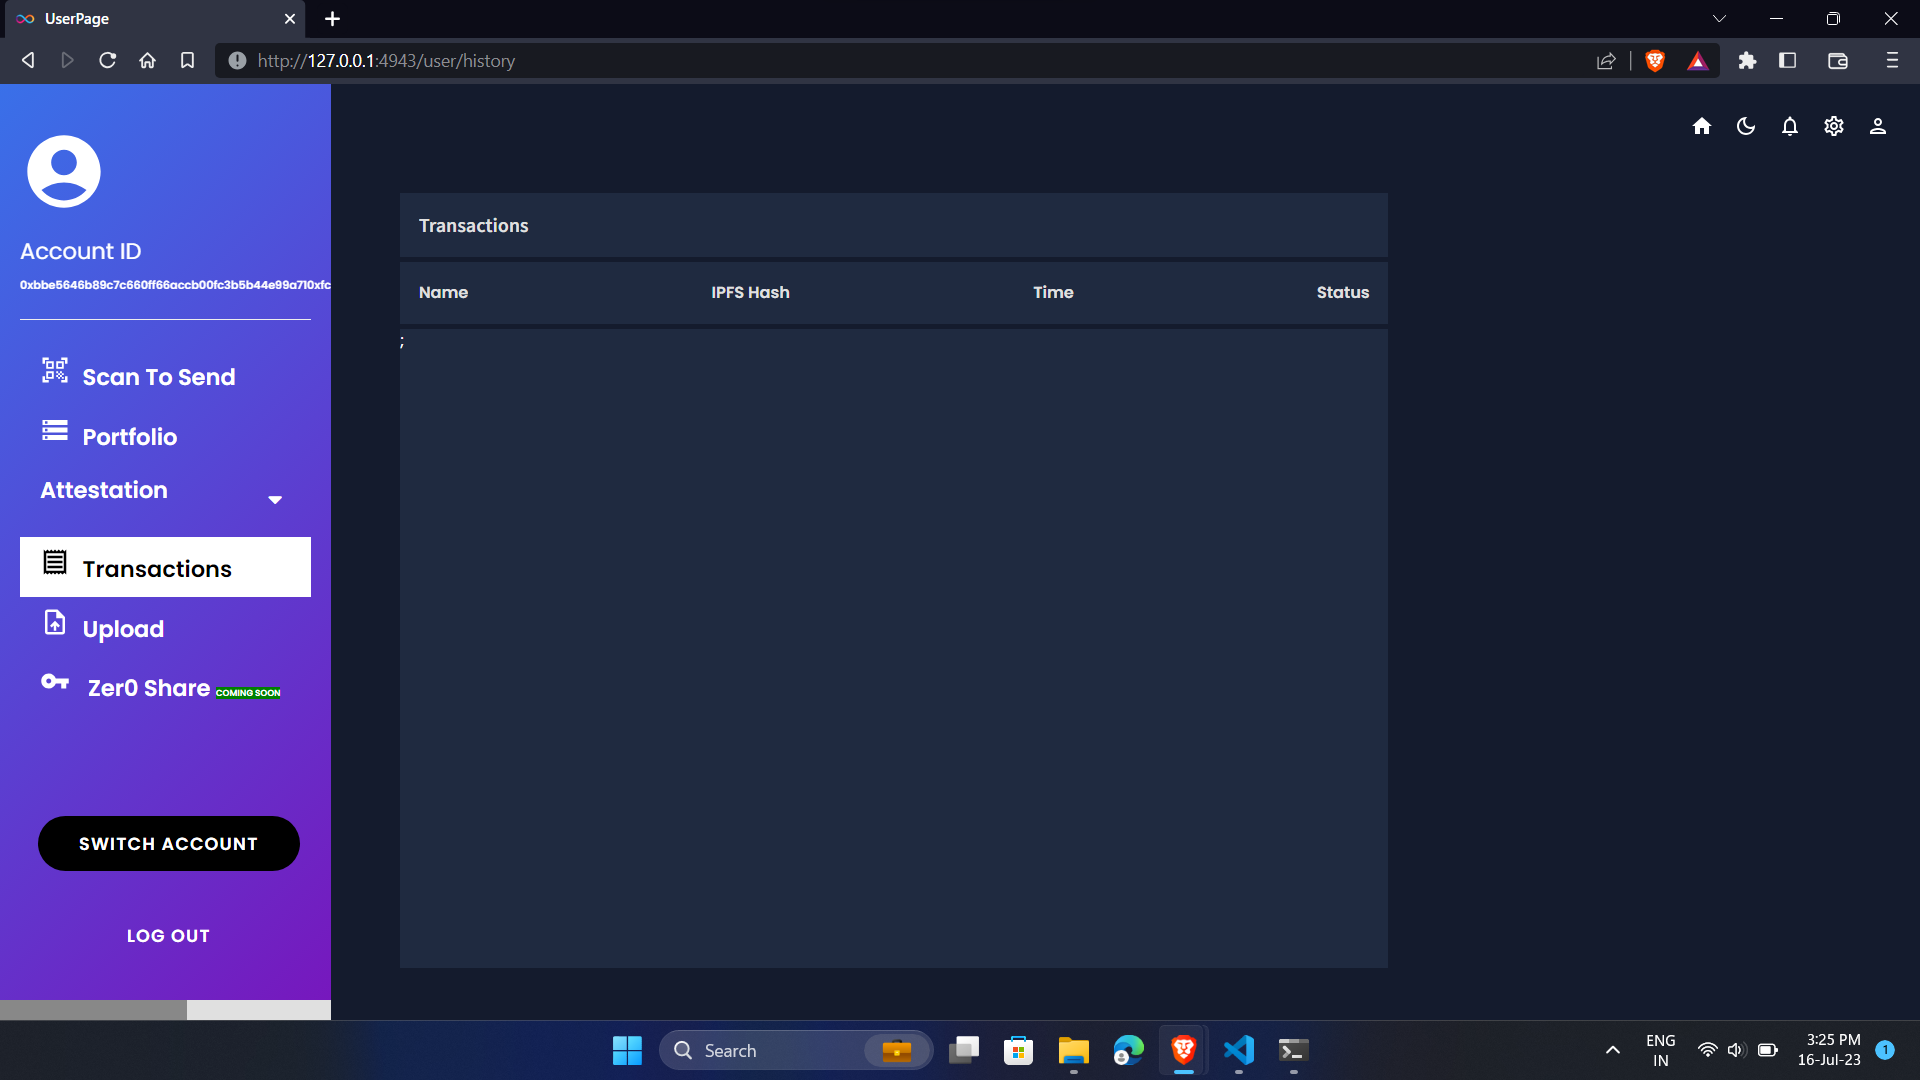Click the large account avatar
The width and height of the screenshot is (1920, 1080).
pos(64,171)
